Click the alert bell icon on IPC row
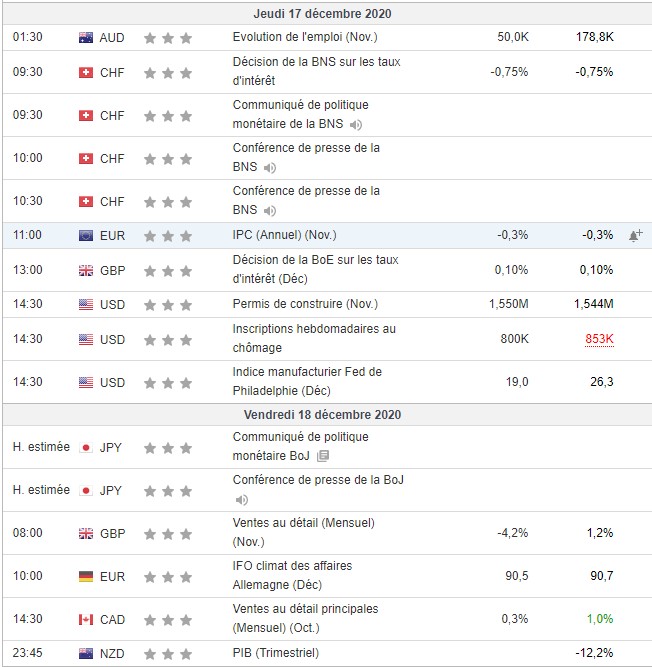The height and width of the screenshot is (667, 652). [x=635, y=236]
